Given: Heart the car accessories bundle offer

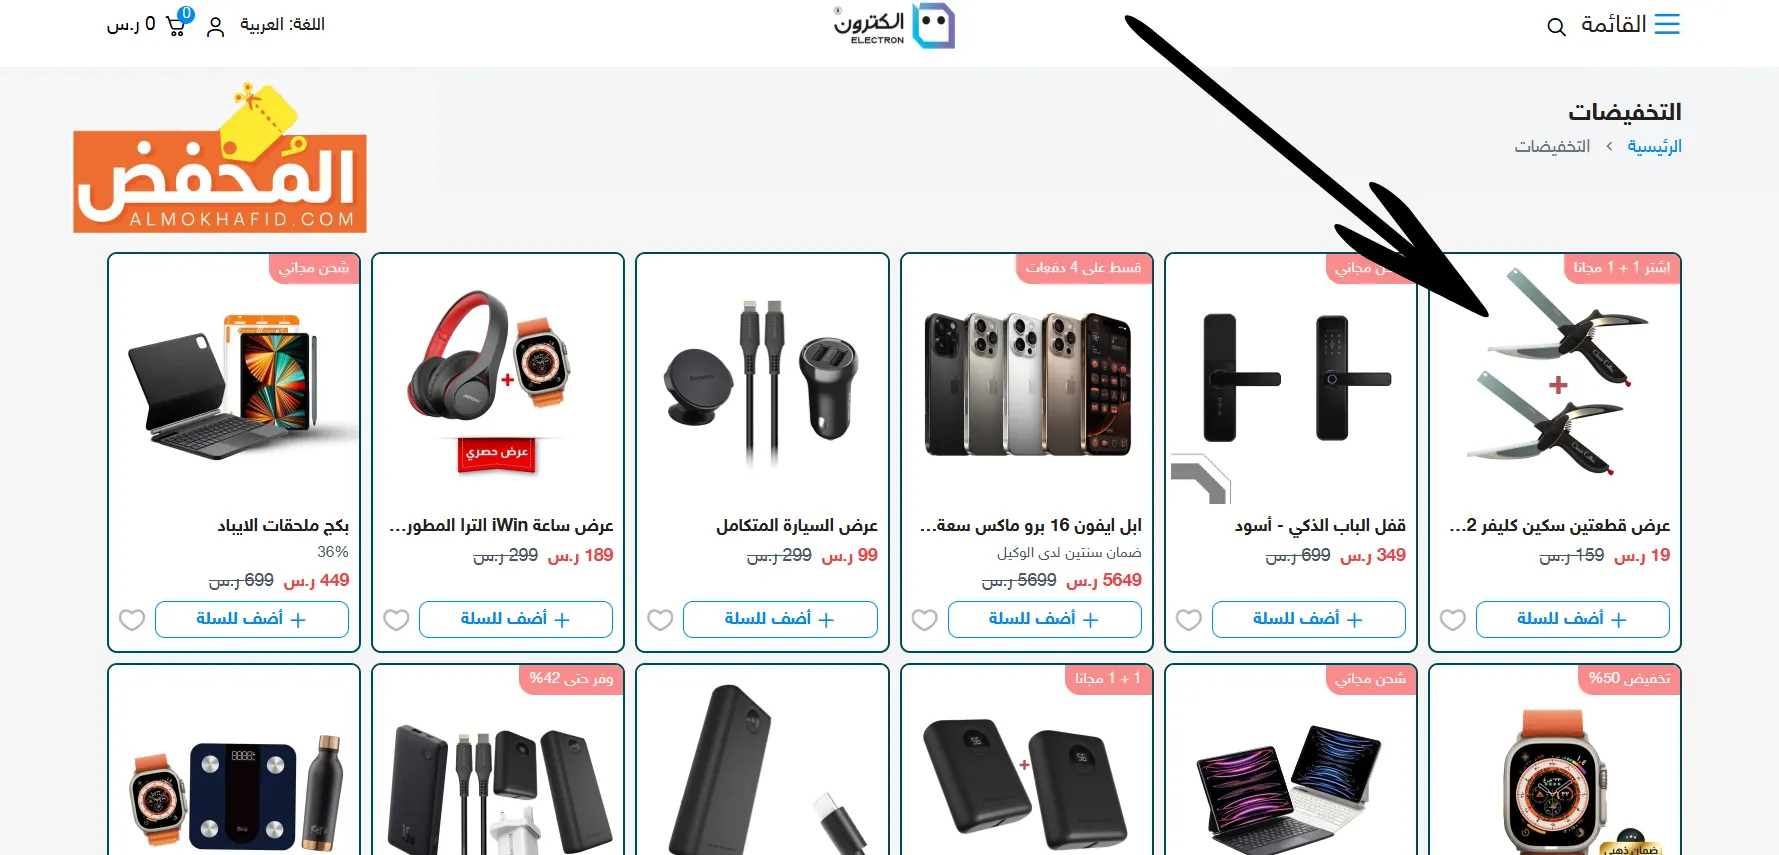Looking at the screenshot, I should click(x=660, y=620).
